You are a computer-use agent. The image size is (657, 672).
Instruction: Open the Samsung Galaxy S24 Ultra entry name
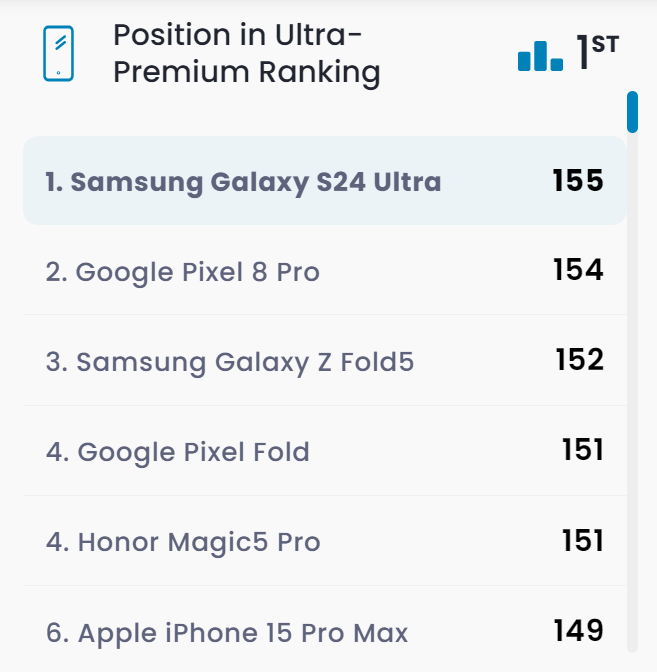(243, 182)
